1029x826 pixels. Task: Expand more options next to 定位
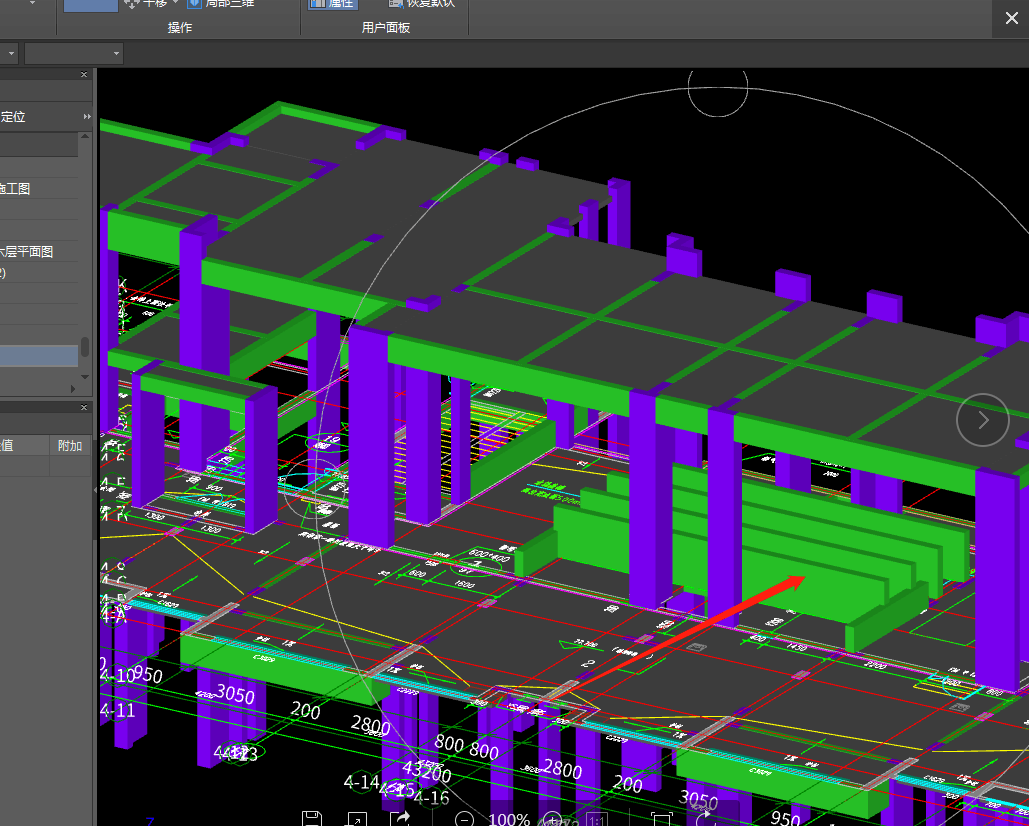87,117
